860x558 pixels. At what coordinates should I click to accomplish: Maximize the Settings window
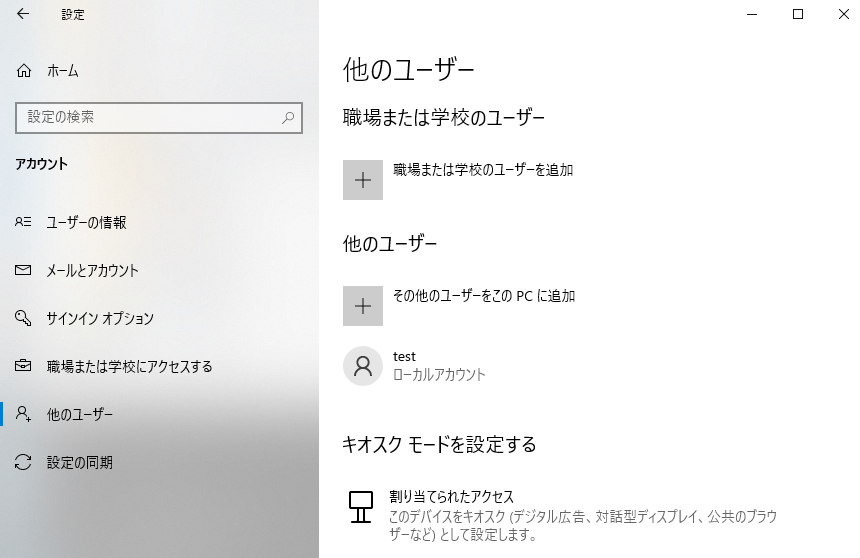[798, 14]
